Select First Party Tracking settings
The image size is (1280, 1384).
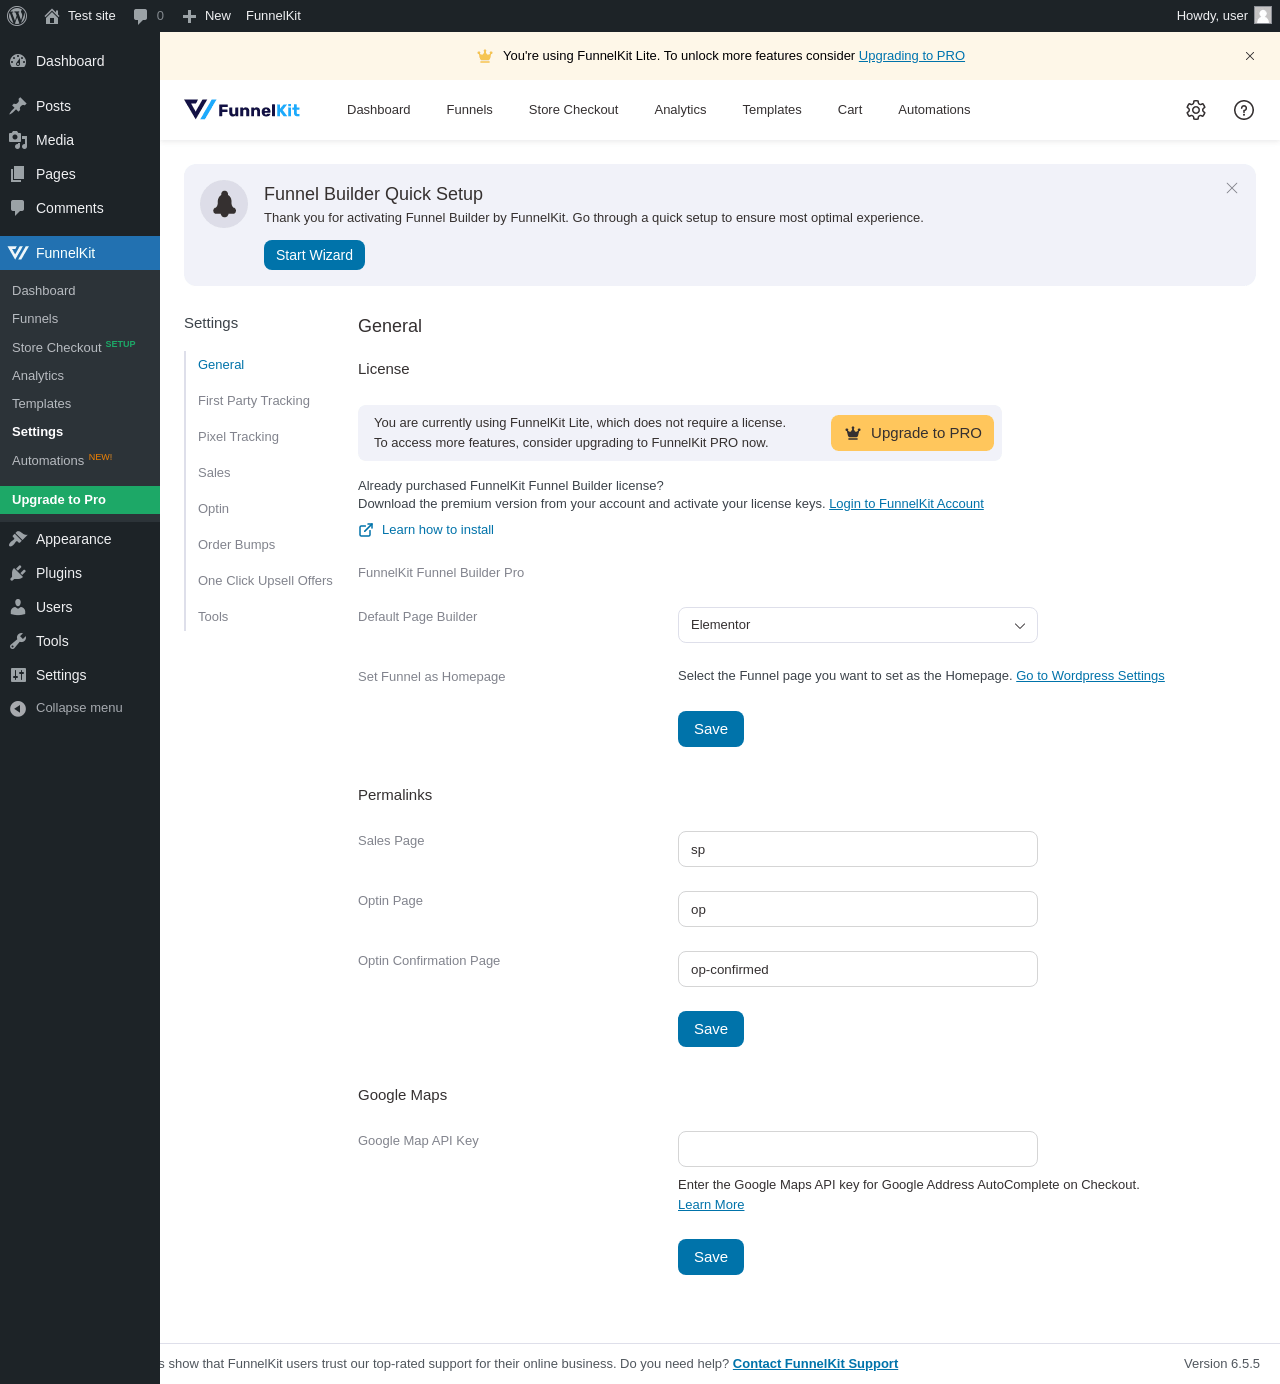[254, 401]
